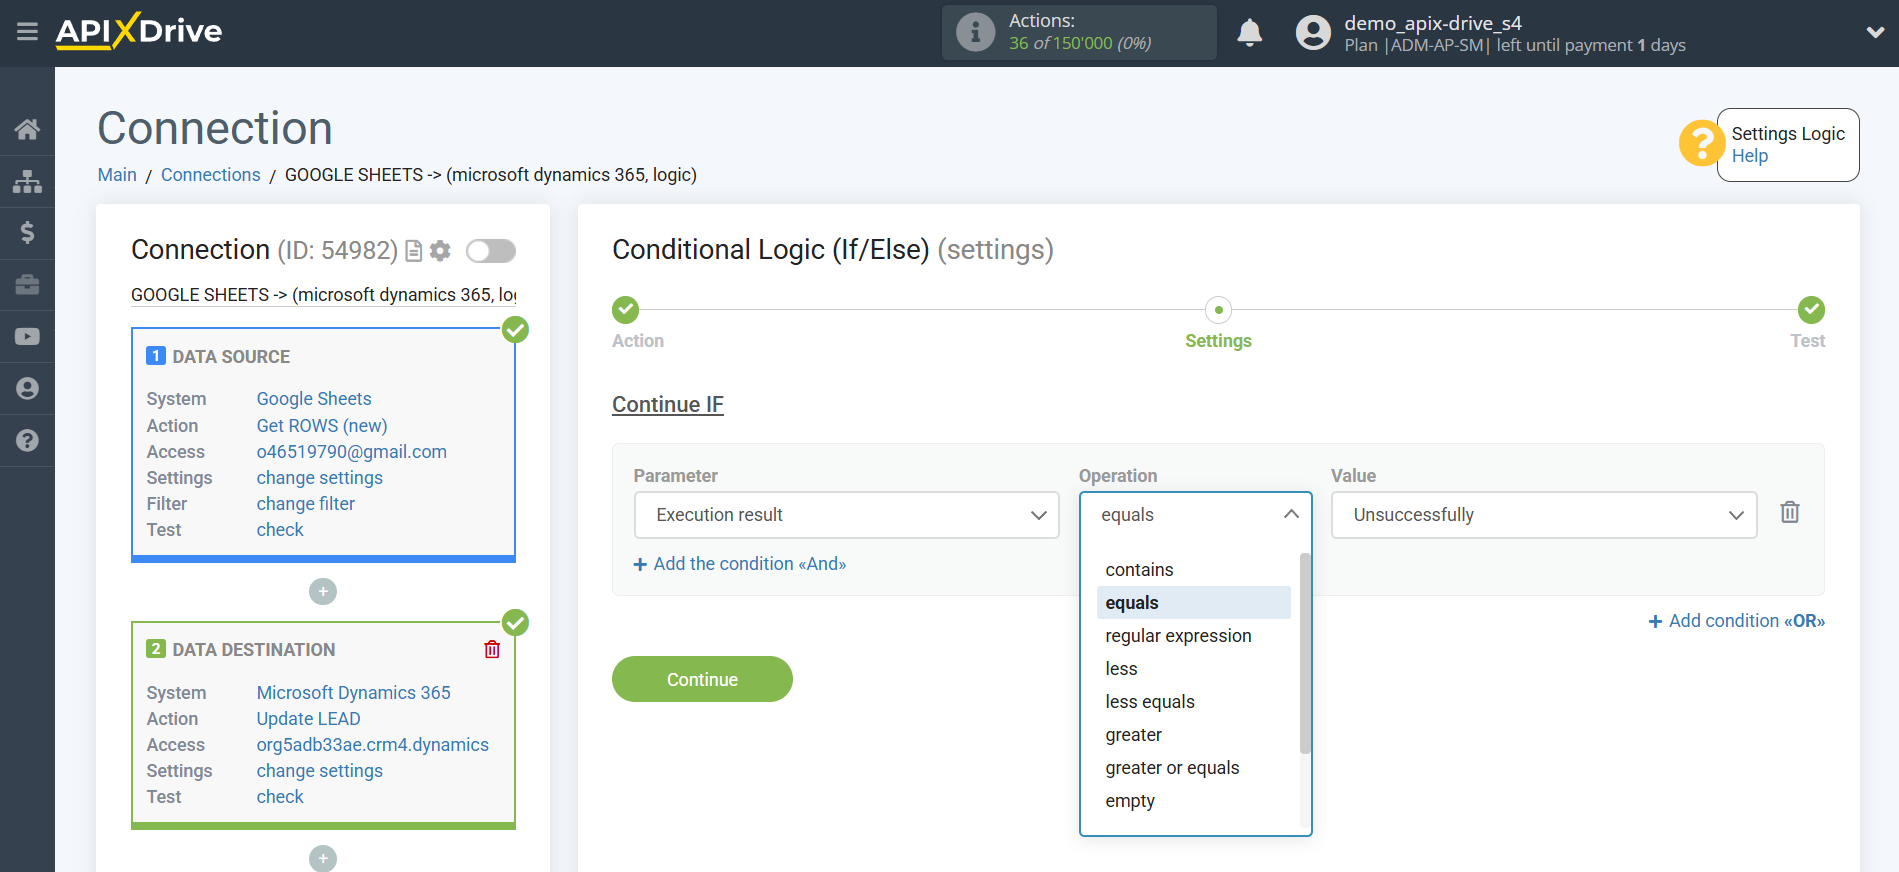Image resolution: width=1899 pixels, height=872 pixels.
Task: Click the green Continue button
Action: coord(702,679)
